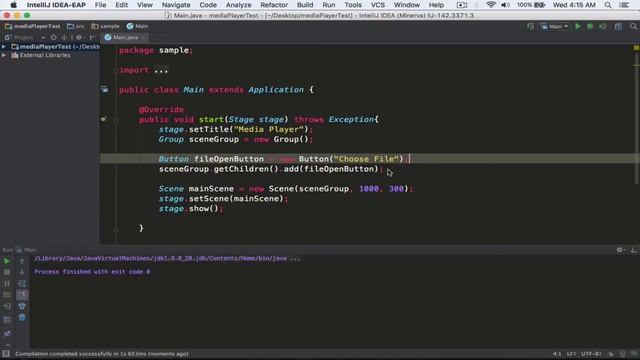Open macOS Notification Center icon
This screenshot has width=640, height=360.
(624, 5)
